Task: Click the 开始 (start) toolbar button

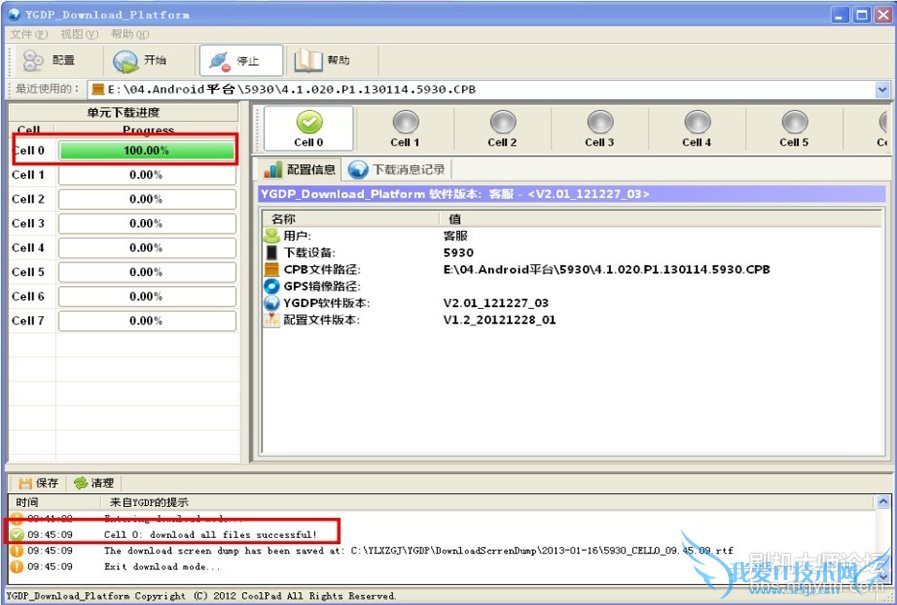Action: (x=140, y=60)
